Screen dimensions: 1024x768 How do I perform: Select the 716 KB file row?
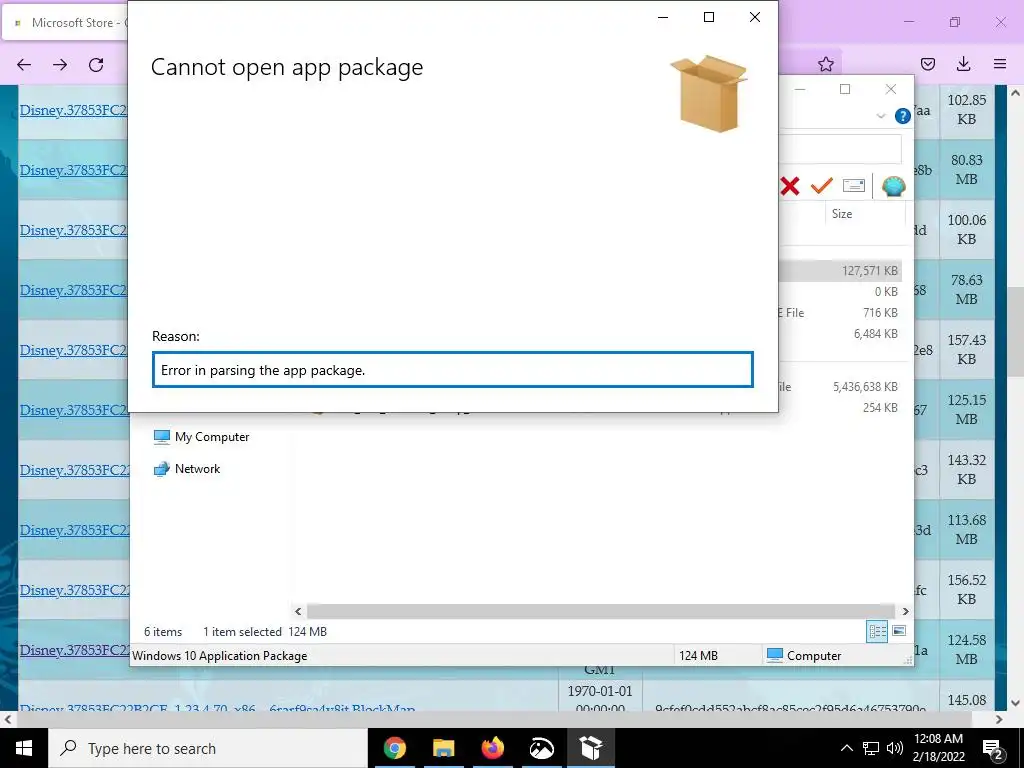840,313
